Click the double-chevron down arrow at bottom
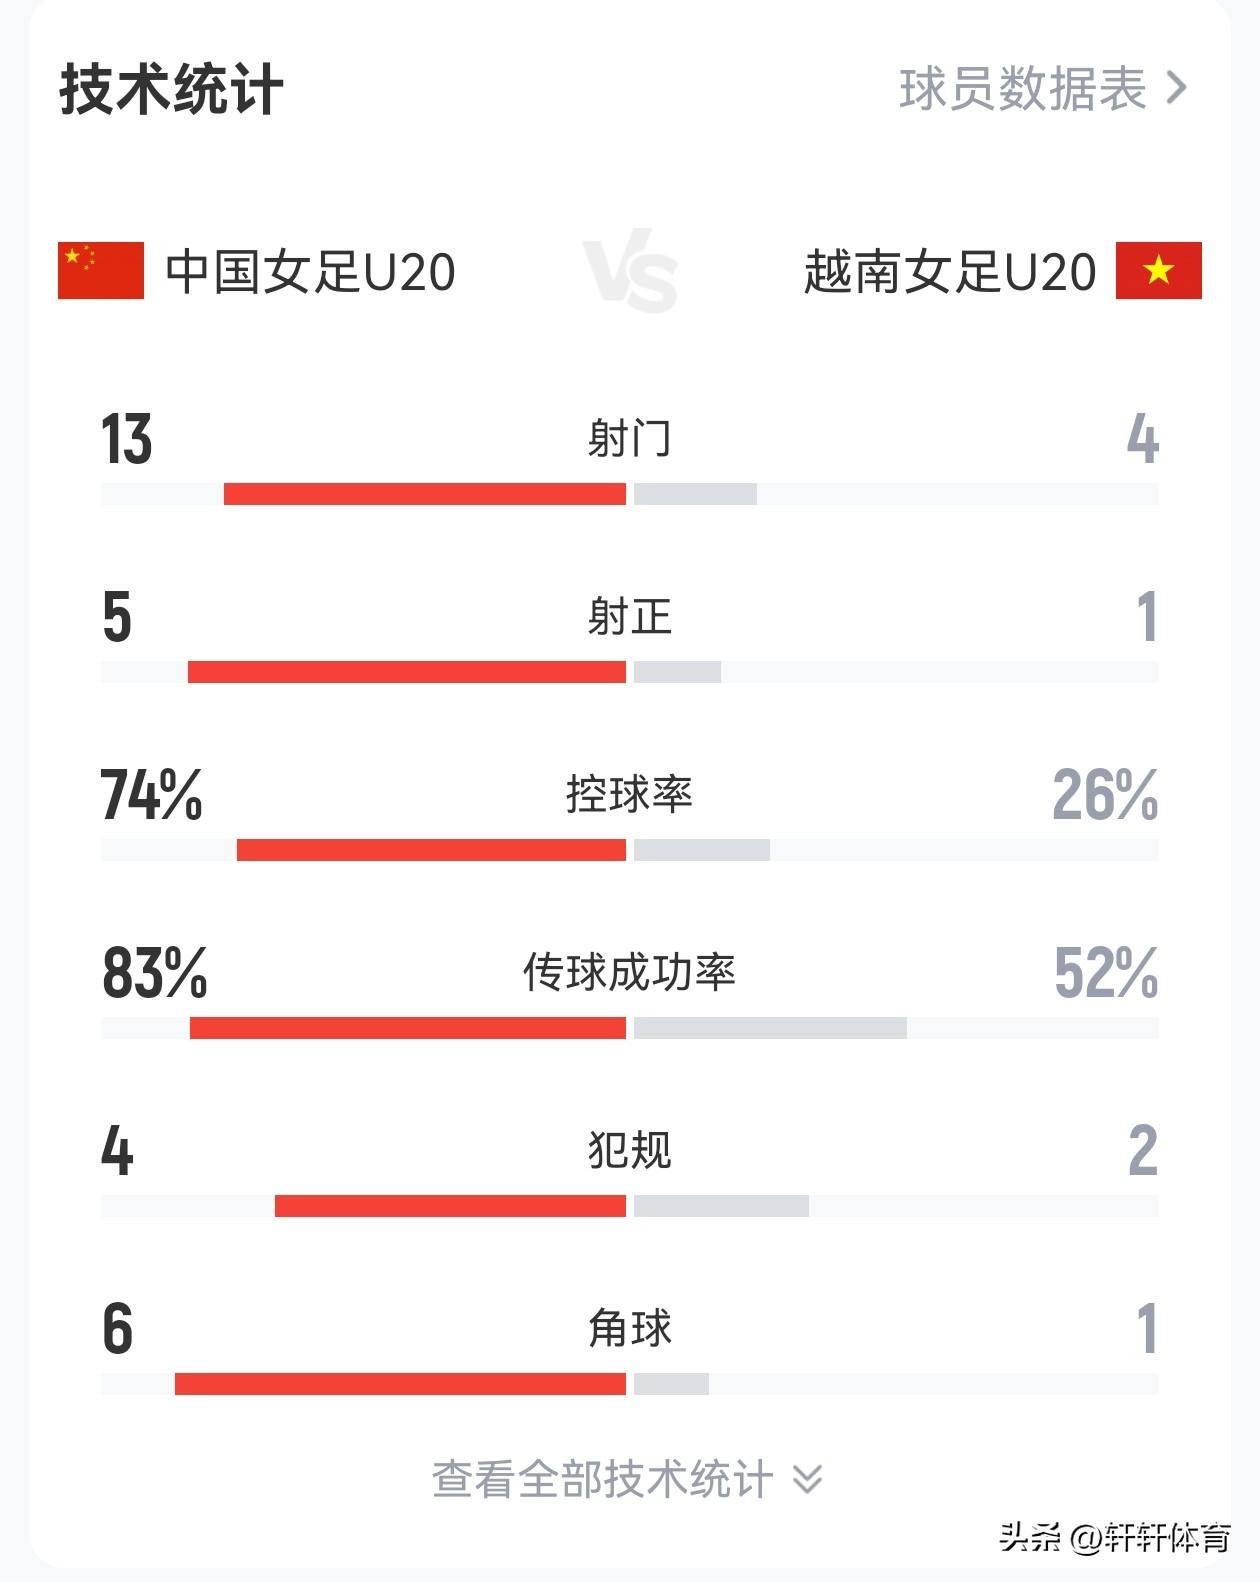The image size is (1260, 1582). 807,1479
